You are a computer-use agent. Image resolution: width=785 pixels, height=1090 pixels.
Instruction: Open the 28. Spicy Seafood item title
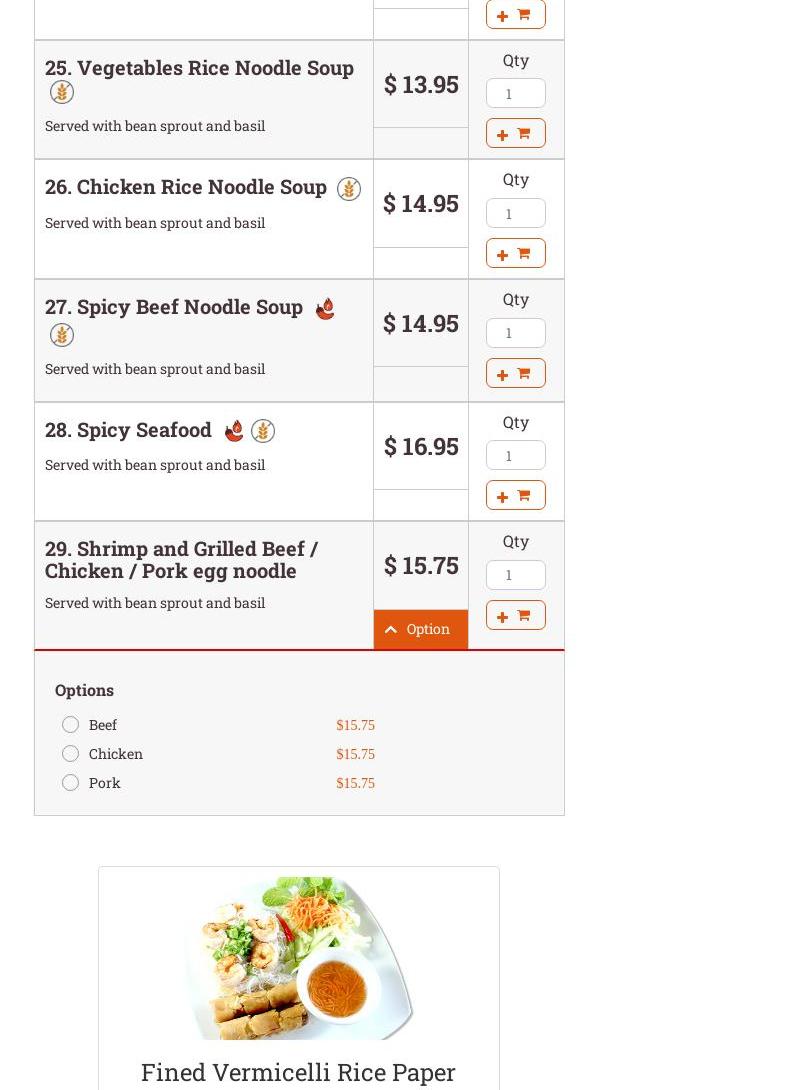click(x=128, y=430)
